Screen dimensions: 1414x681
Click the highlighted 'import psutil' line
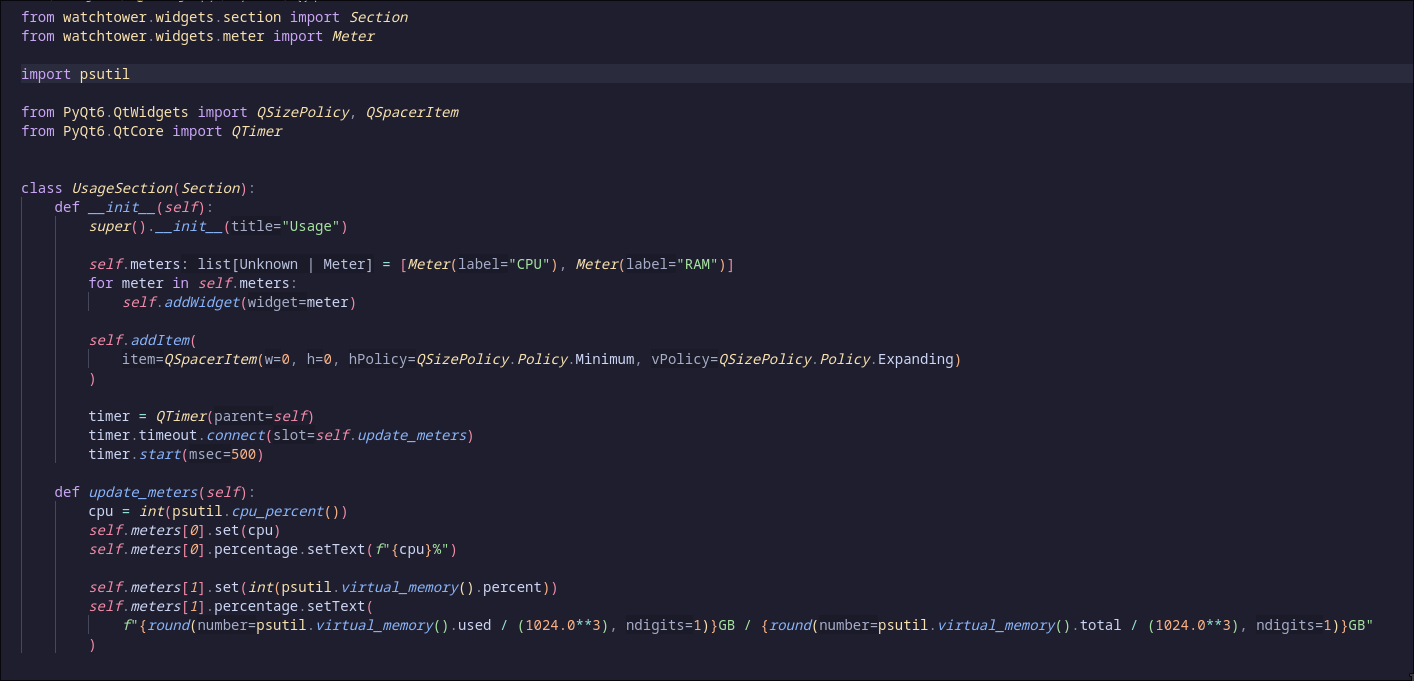click(x=76, y=74)
